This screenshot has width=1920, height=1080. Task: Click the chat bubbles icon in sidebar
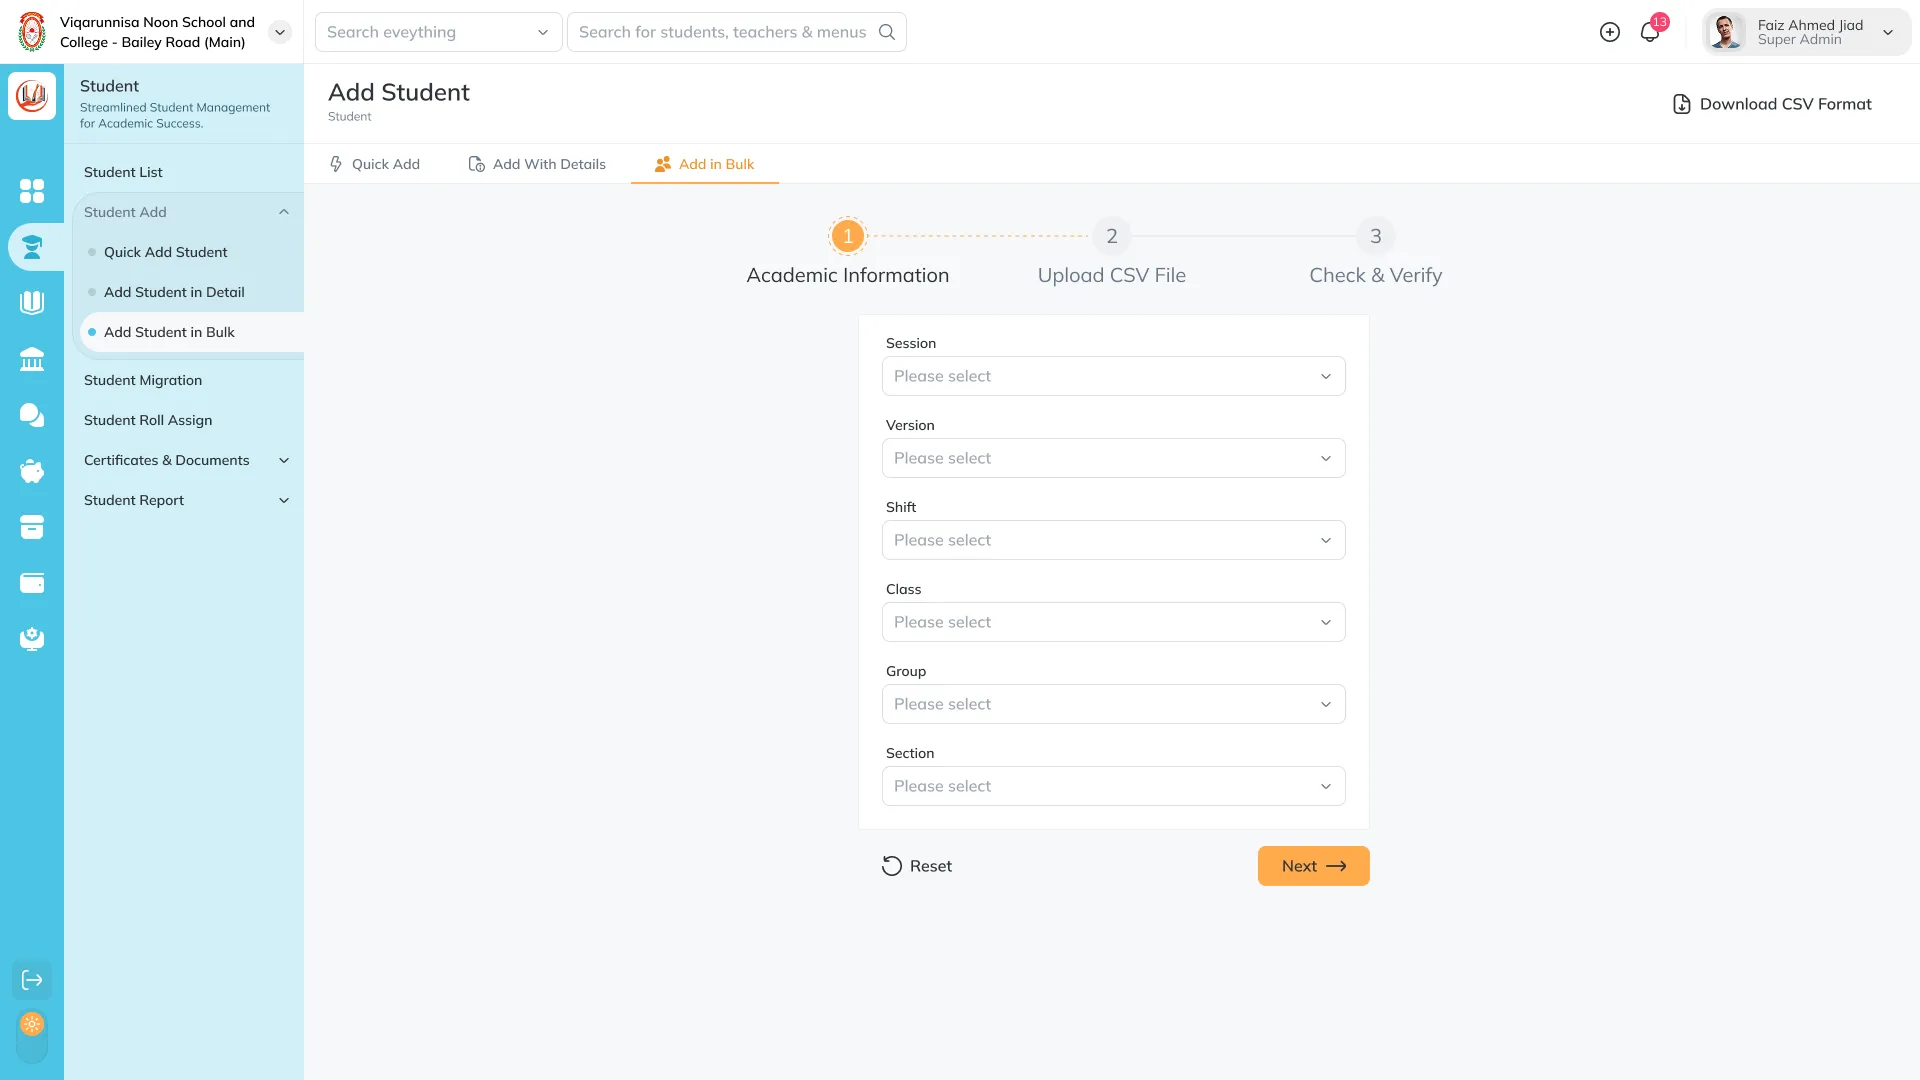(x=32, y=415)
